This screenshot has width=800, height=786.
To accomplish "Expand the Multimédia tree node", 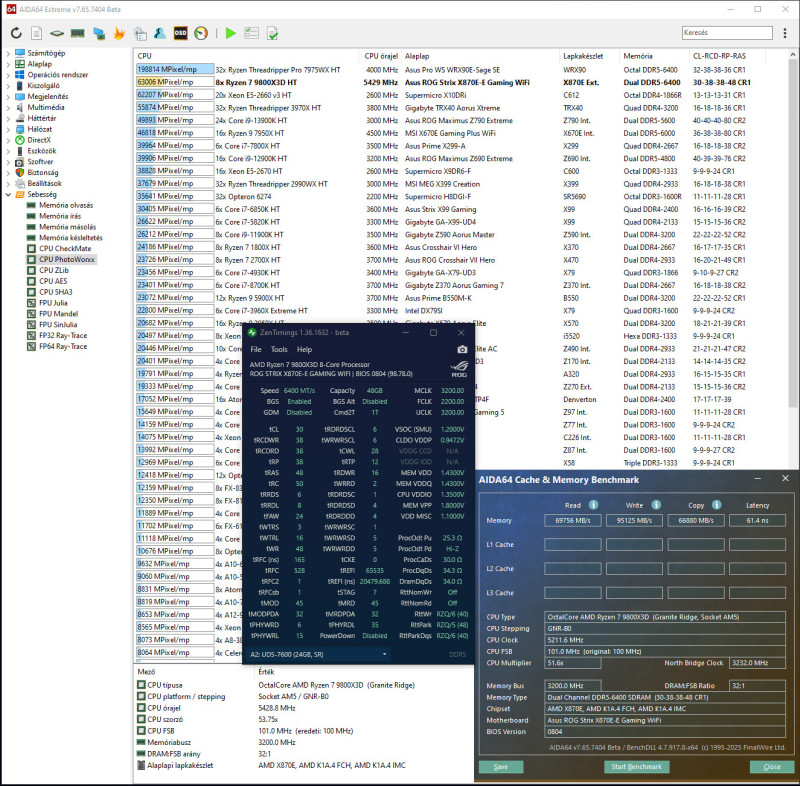I will 8,107.
